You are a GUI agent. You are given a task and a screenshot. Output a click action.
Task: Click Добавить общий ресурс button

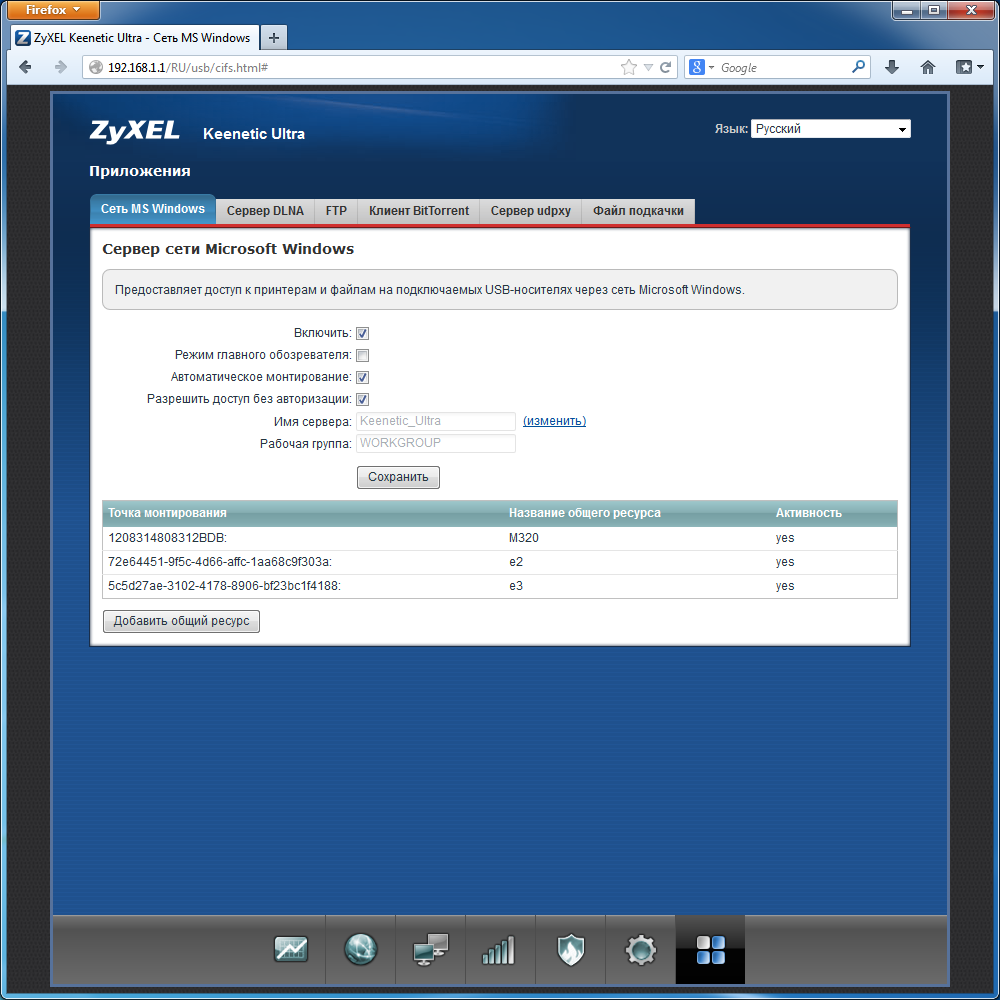point(181,621)
